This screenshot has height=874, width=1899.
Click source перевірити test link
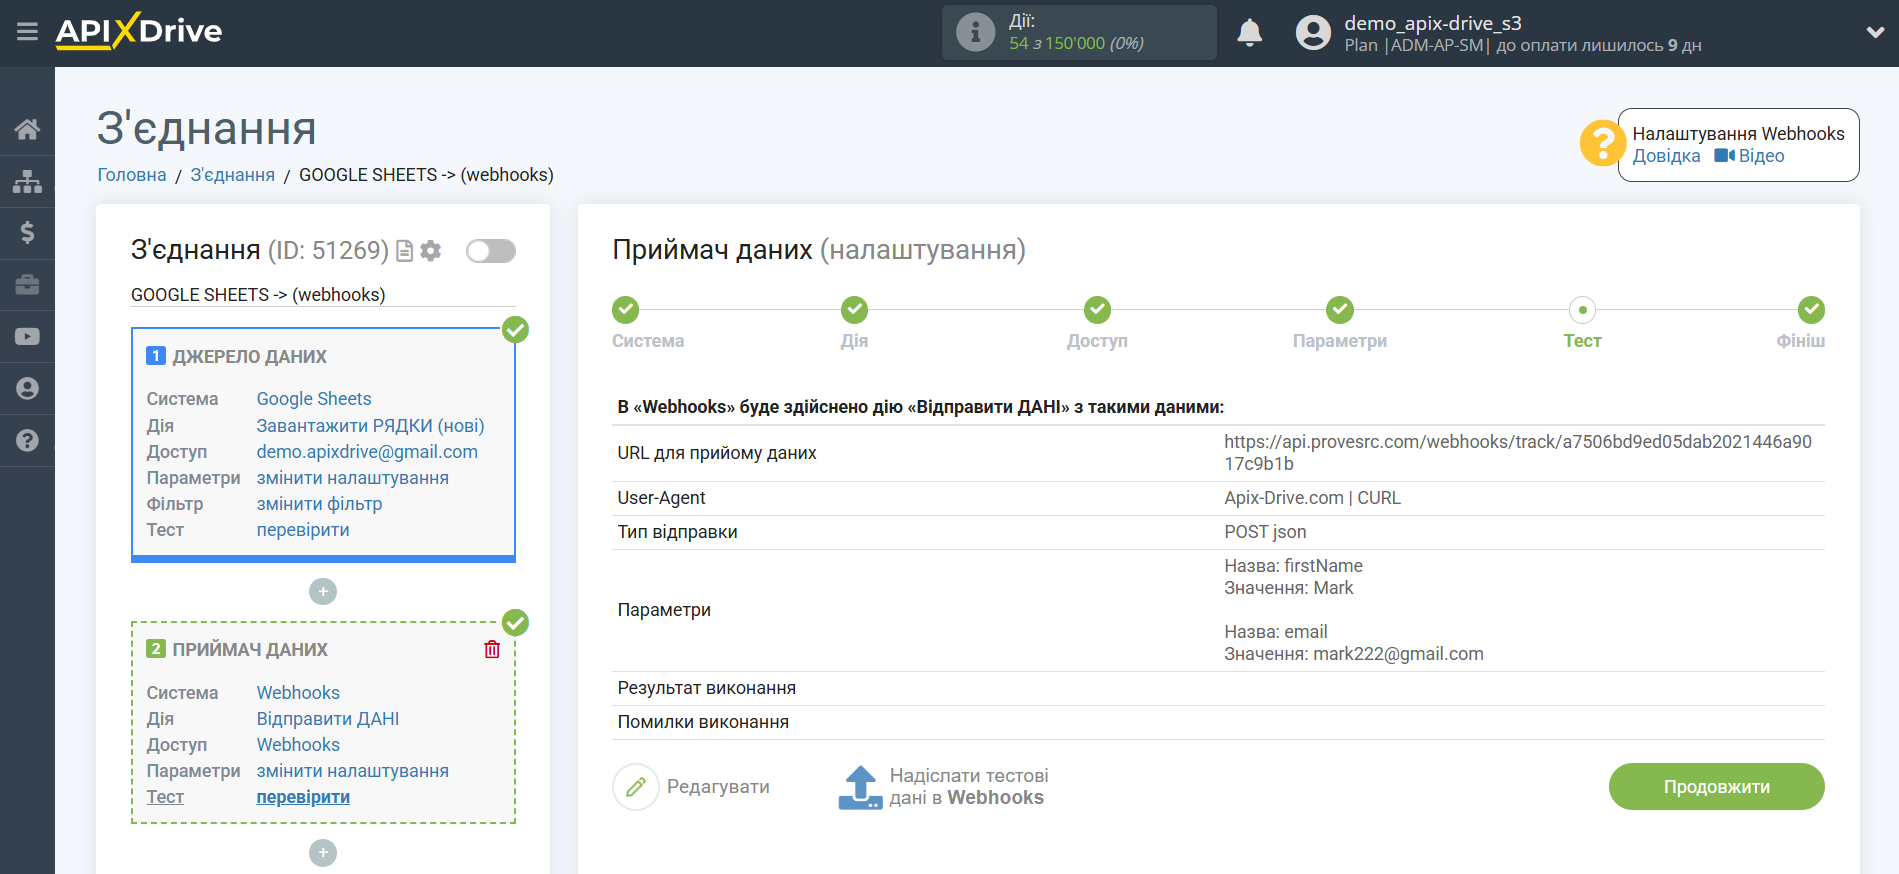tap(303, 530)
